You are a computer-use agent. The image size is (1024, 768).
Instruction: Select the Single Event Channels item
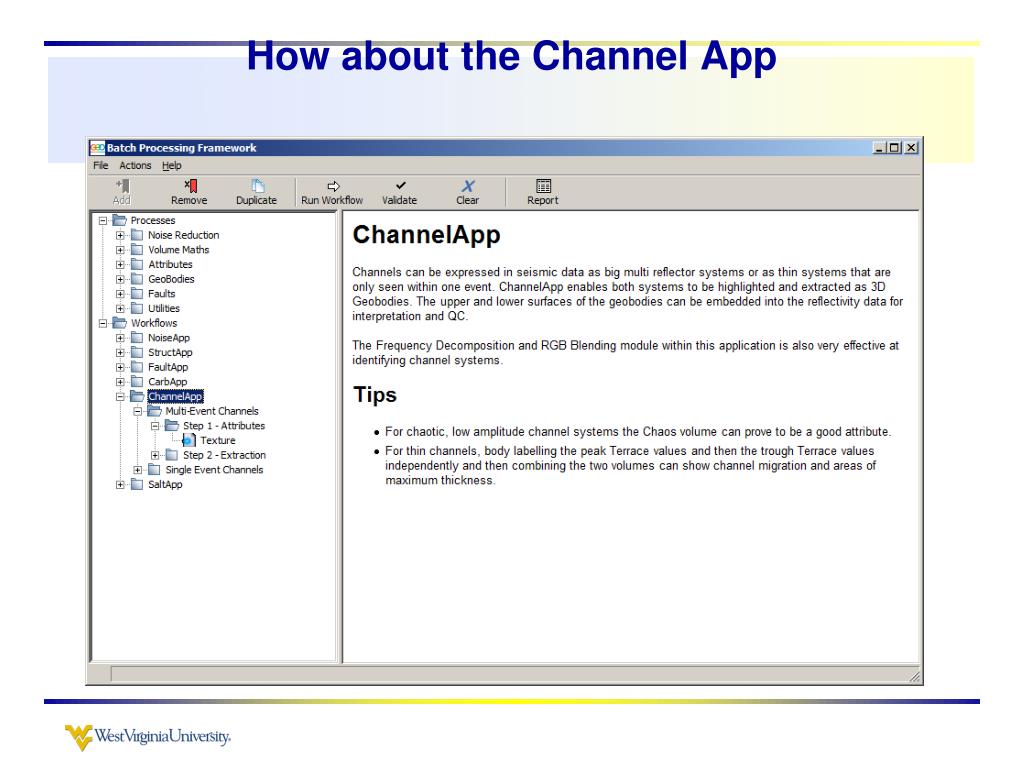coord(214,470)
